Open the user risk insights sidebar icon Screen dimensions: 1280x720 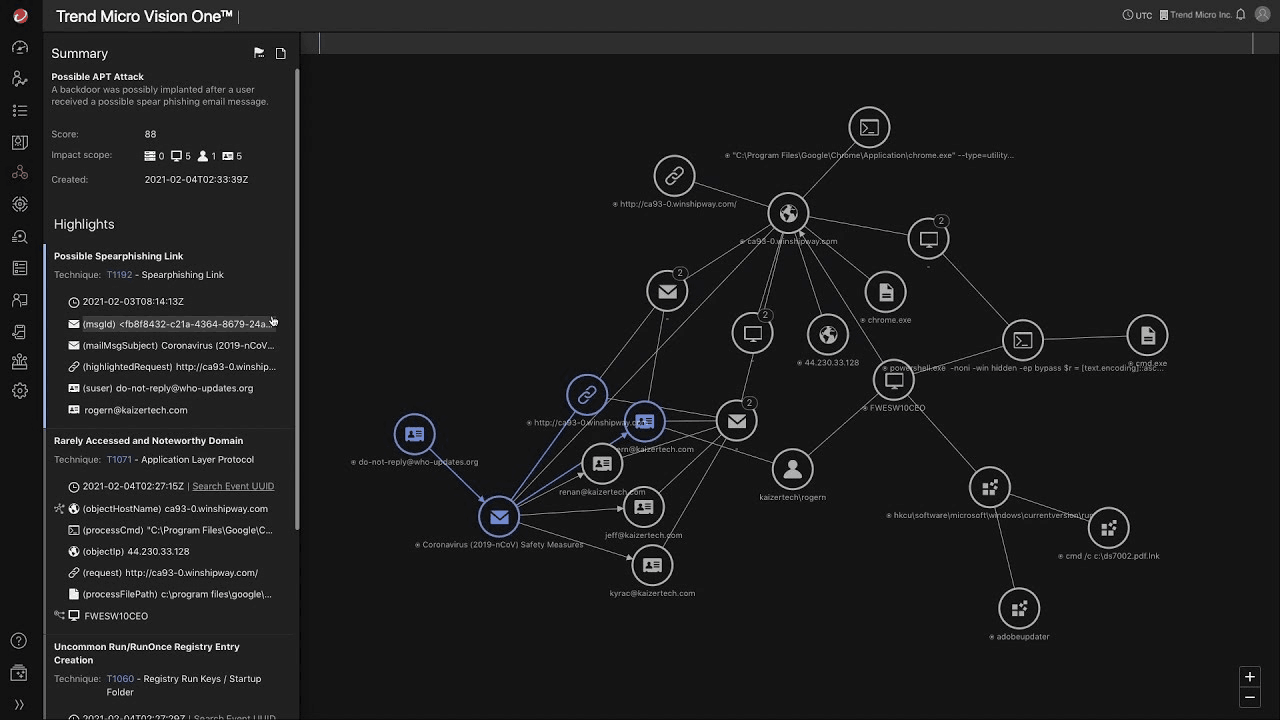pyautogui.click(x=20, y=79)
